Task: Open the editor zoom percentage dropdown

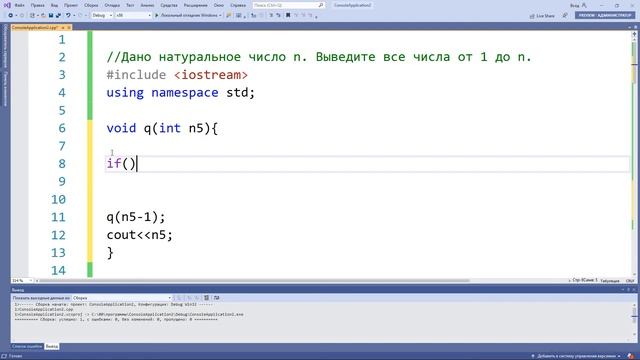Action: [x=22, y=281]
